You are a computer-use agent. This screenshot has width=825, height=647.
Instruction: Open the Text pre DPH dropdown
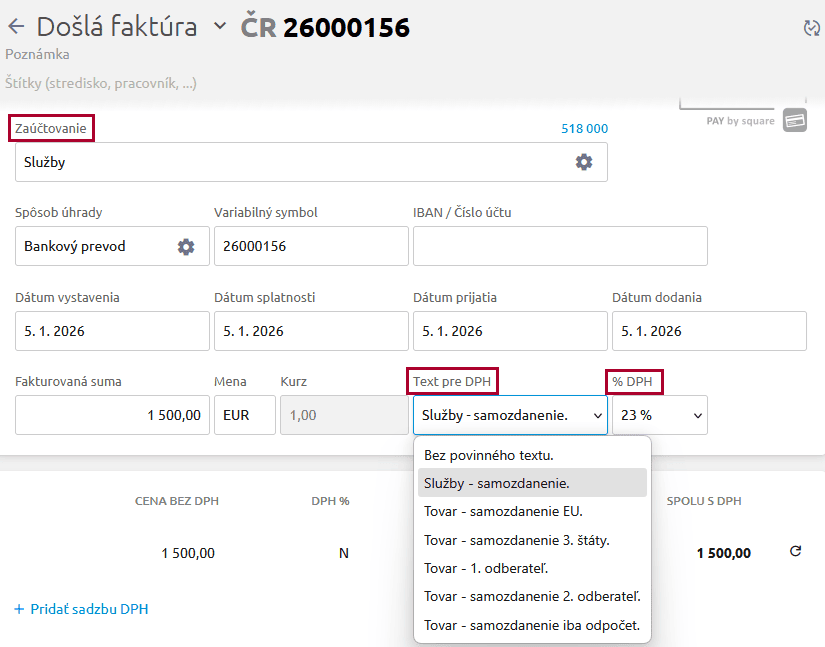pos(509,415)
